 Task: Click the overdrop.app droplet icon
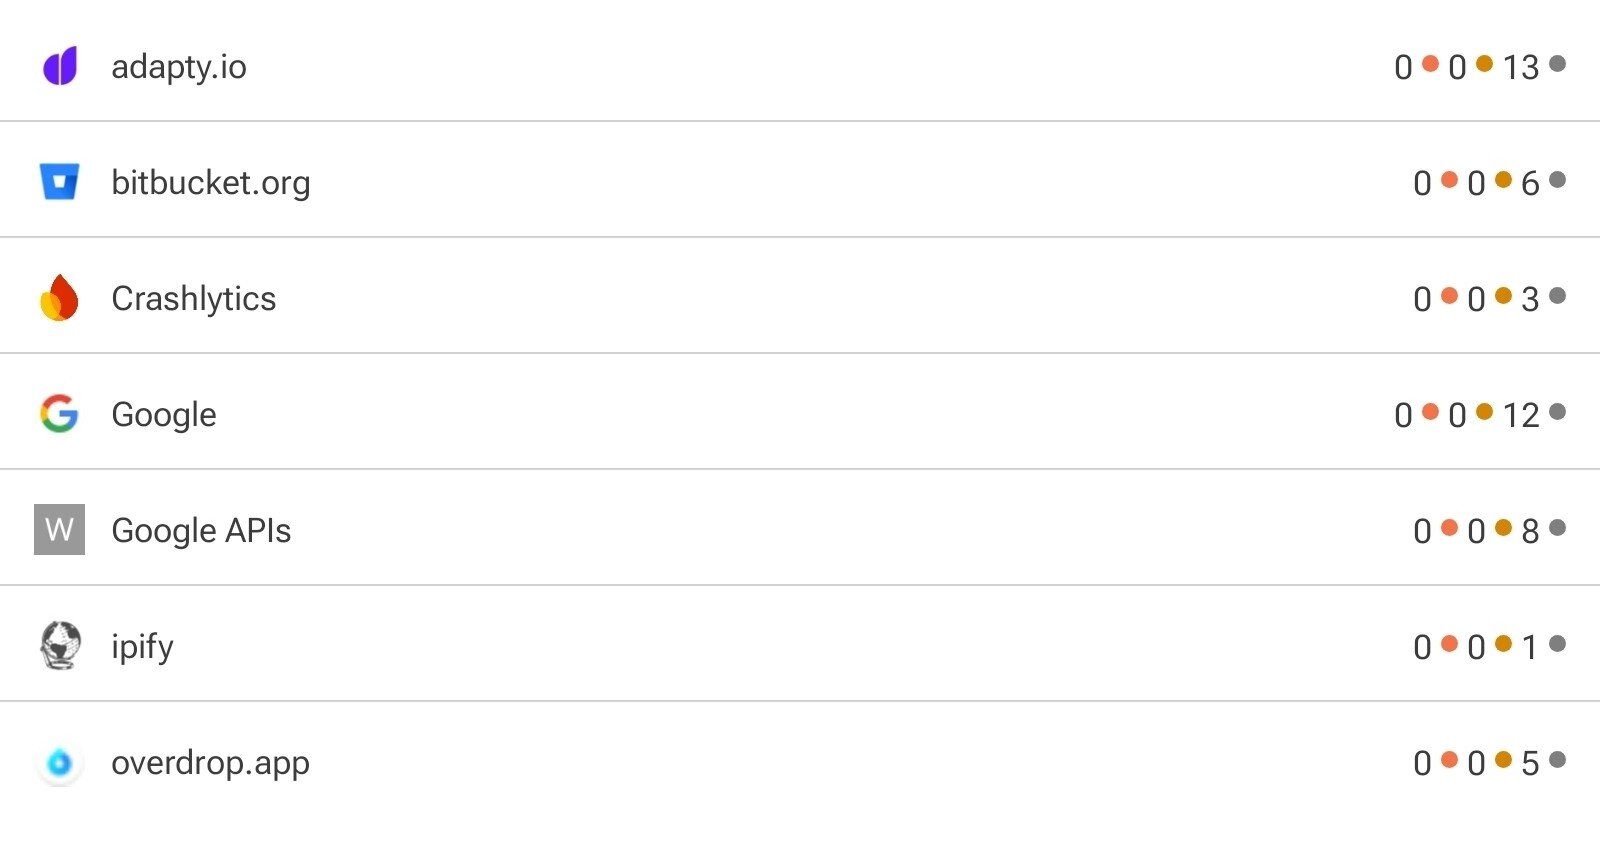tap(59, 763)
